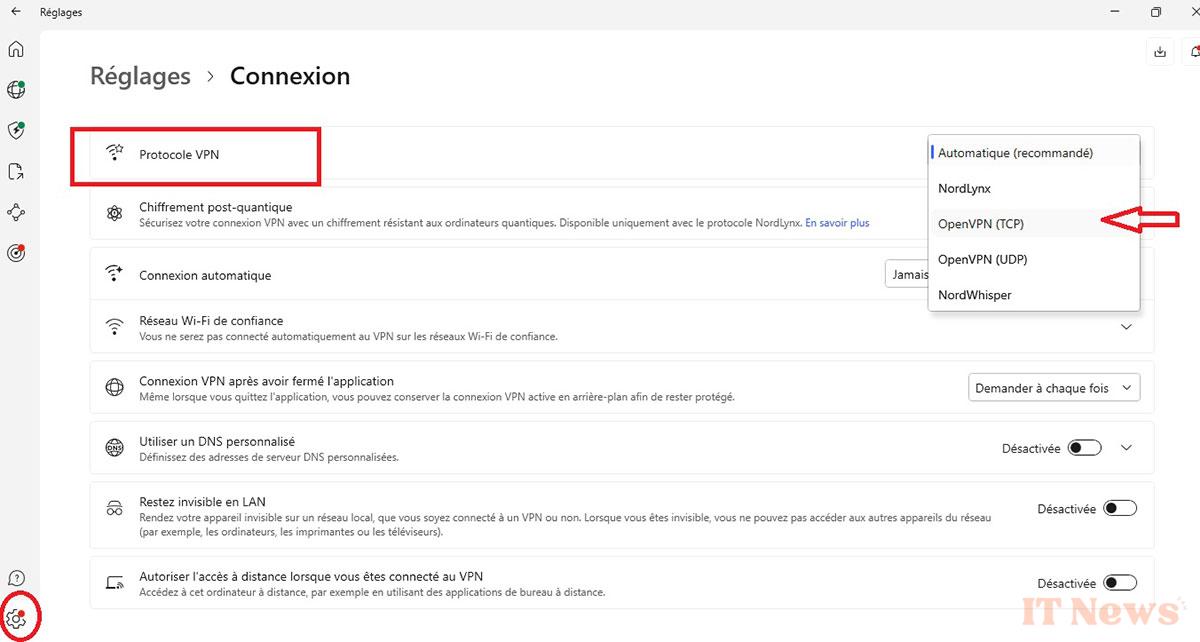Open the file sharing sidebar icon

coord(16,172)
